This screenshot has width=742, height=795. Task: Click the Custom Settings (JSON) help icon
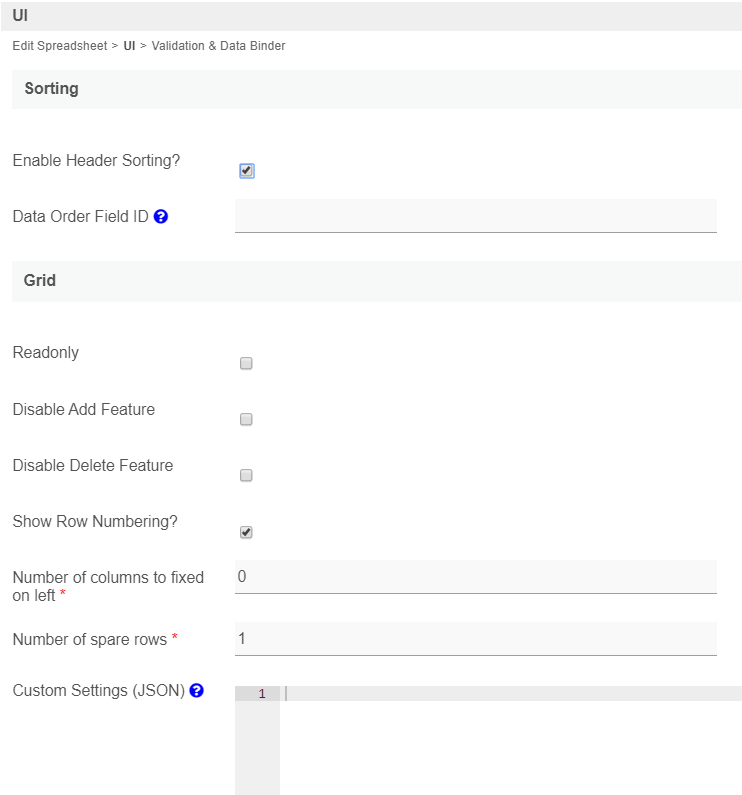[x=197, y=690]
